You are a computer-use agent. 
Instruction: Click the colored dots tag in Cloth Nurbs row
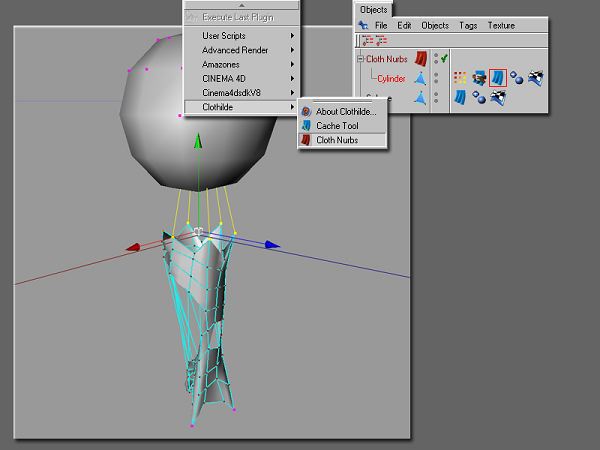[x=461, y=77]
